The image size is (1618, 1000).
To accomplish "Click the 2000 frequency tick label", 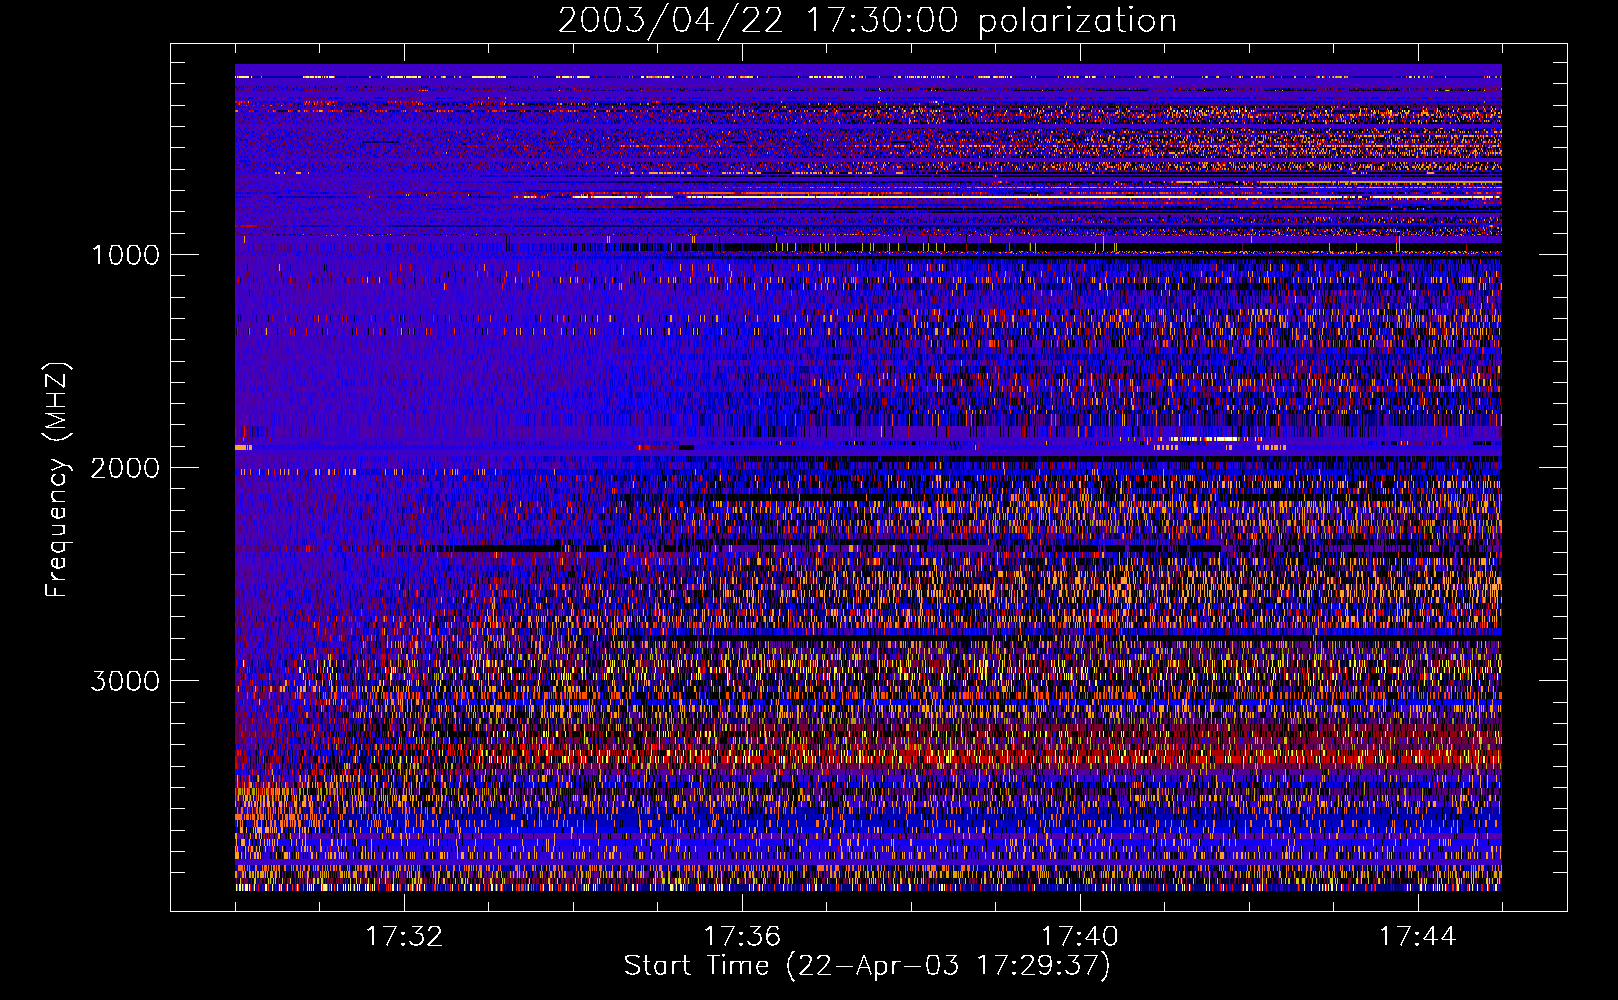I will (x=125, y=468).
